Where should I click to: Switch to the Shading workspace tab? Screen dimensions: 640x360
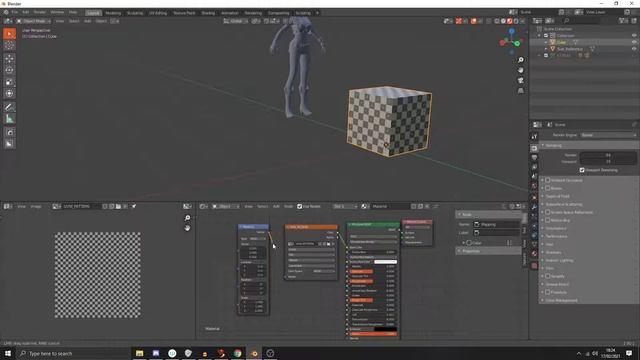(x=208, y=13)
